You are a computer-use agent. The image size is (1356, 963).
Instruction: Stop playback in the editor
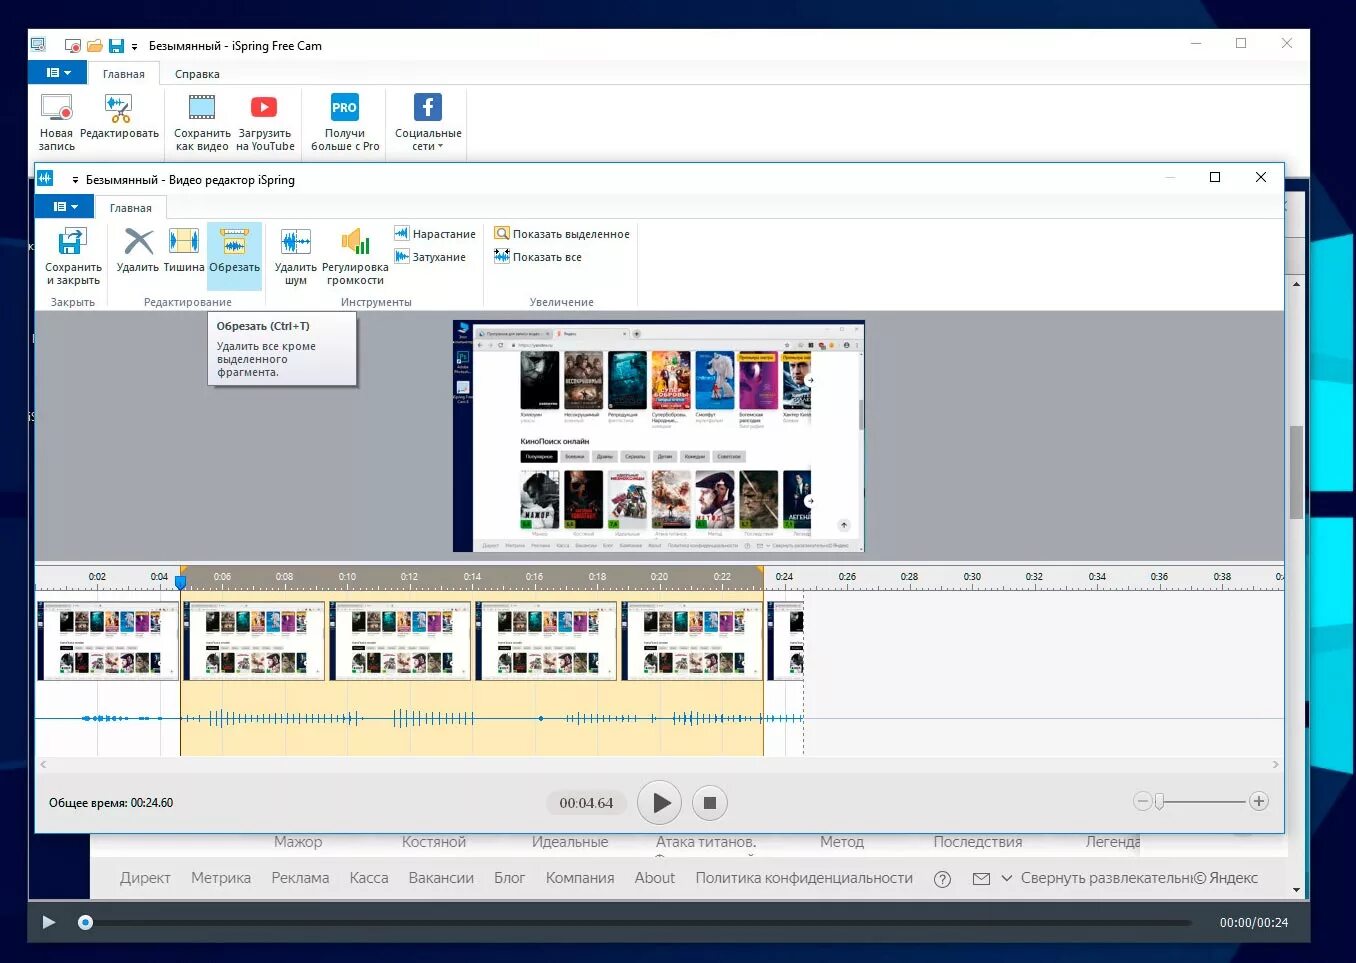click(x=709, y=802)
